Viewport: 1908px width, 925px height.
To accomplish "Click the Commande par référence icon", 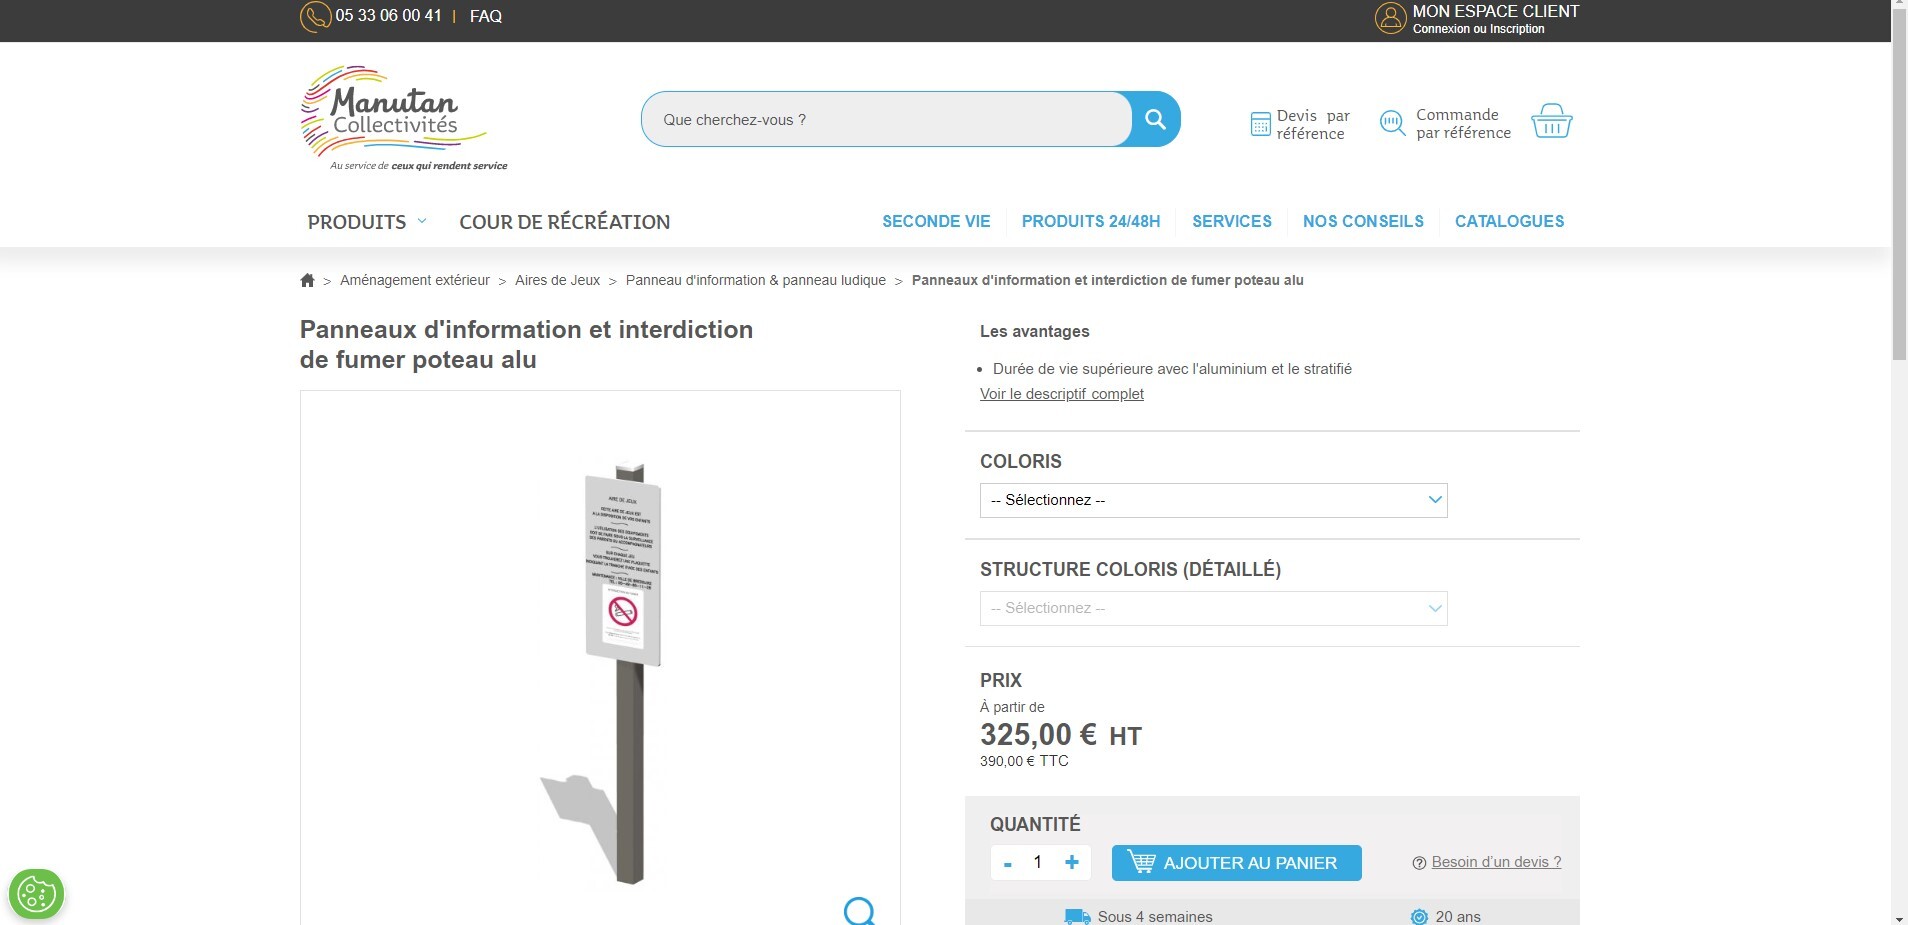I will tap(1392, 123).
